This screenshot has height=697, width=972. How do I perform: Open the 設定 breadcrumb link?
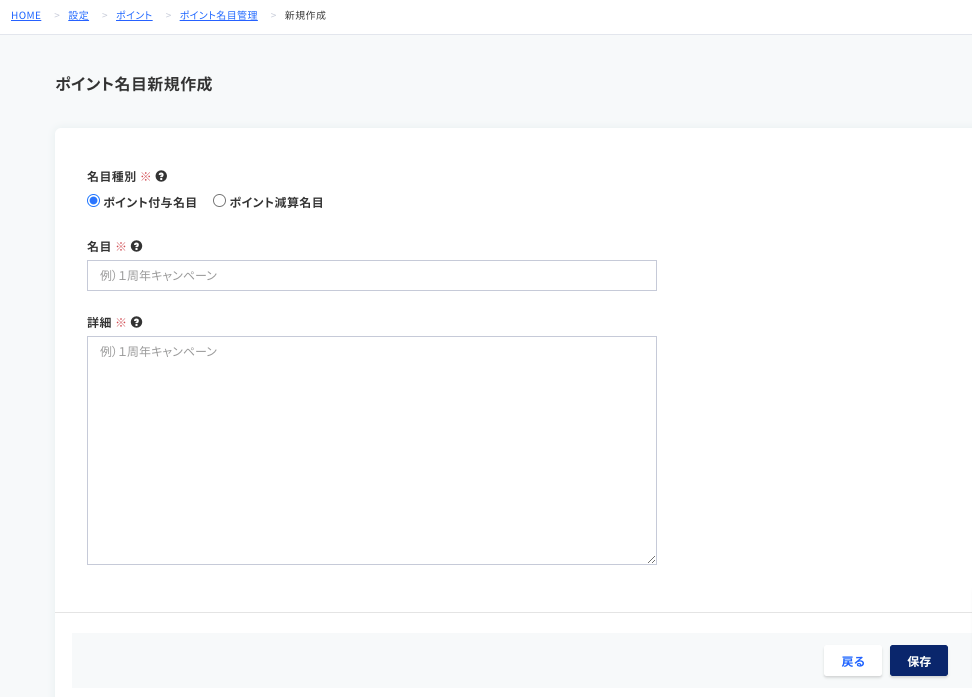[x=78, y=16]
